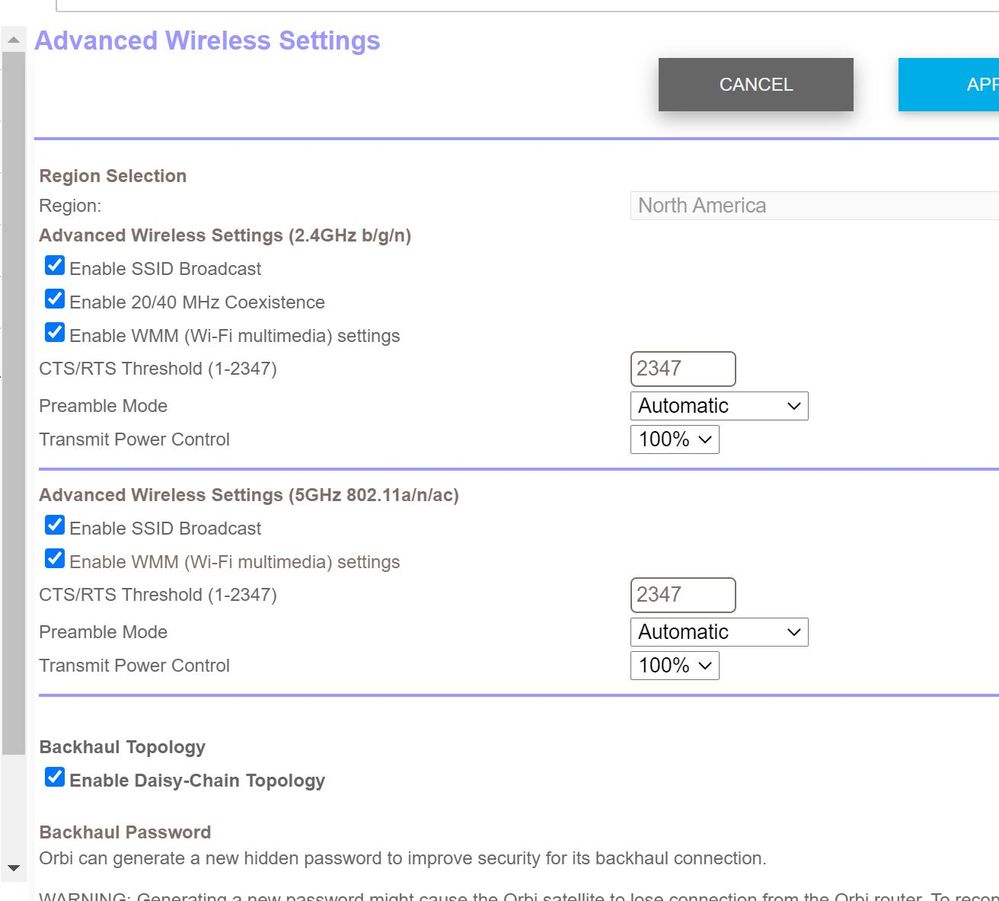The width and height of the screenshot is (999, 901).
Task: Click the scrollbar down arrow
Action: (14, 868)
